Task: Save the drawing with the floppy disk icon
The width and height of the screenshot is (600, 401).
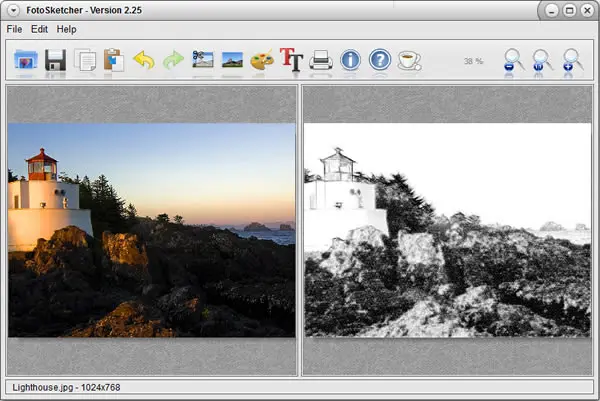Action: (x=55, y=60)
